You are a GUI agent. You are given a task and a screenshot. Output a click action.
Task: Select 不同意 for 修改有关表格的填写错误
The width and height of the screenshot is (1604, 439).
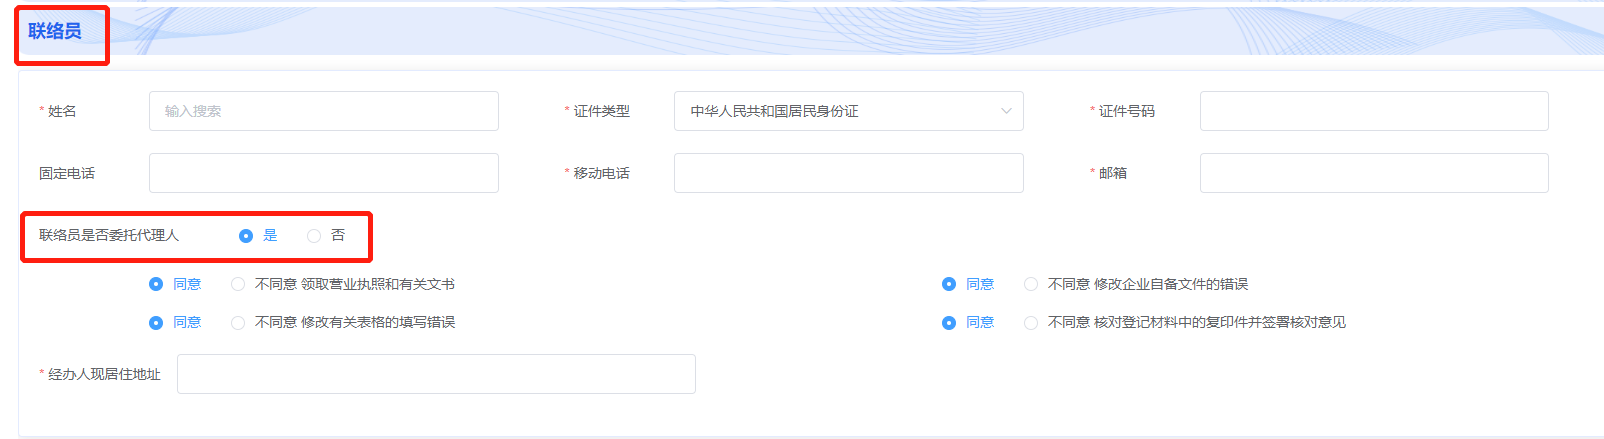click(x=238, y=322)
